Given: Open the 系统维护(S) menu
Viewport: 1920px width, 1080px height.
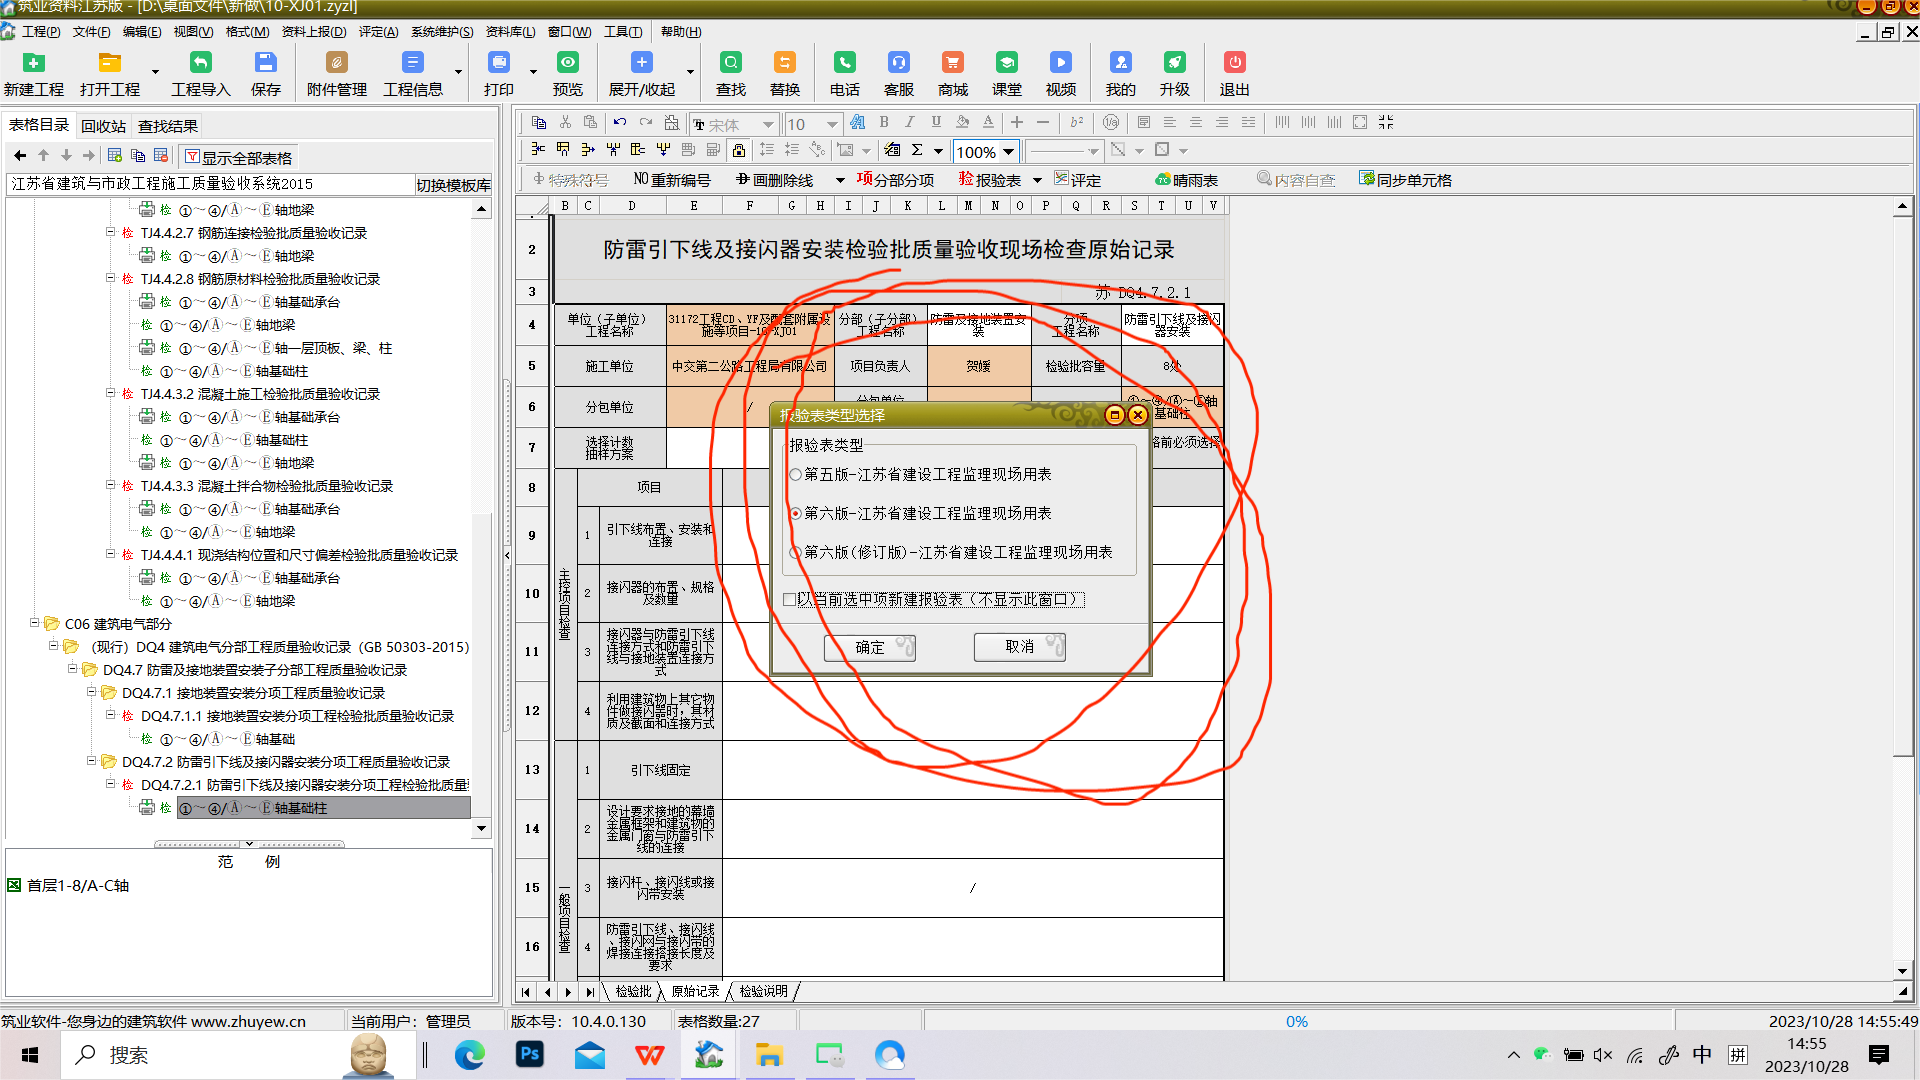Looking at the screenshot, I should pos(442,31).
